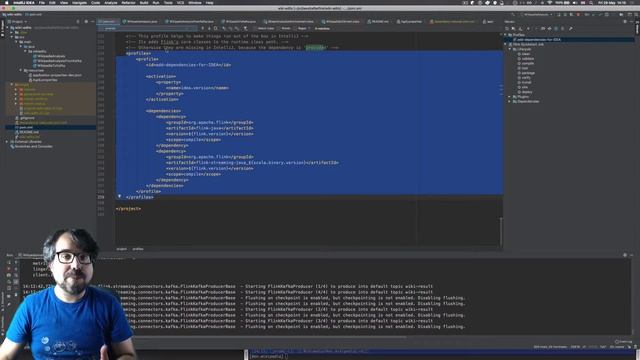Hide the Project tool window
640x360 pixels.
pos(92,22)
